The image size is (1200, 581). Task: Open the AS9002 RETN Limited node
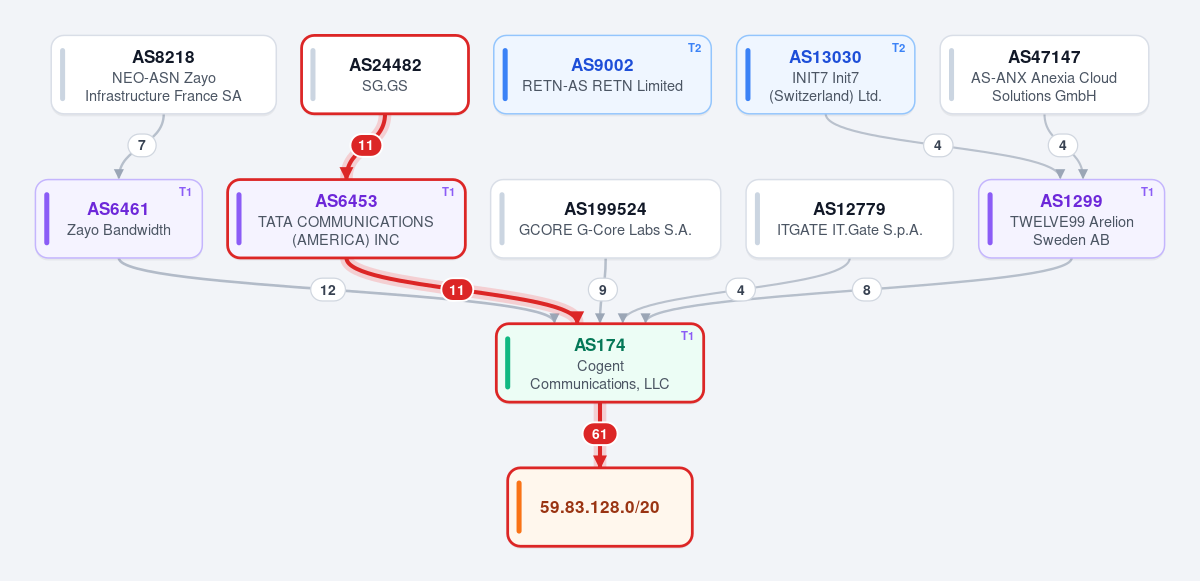coord(602,75)
